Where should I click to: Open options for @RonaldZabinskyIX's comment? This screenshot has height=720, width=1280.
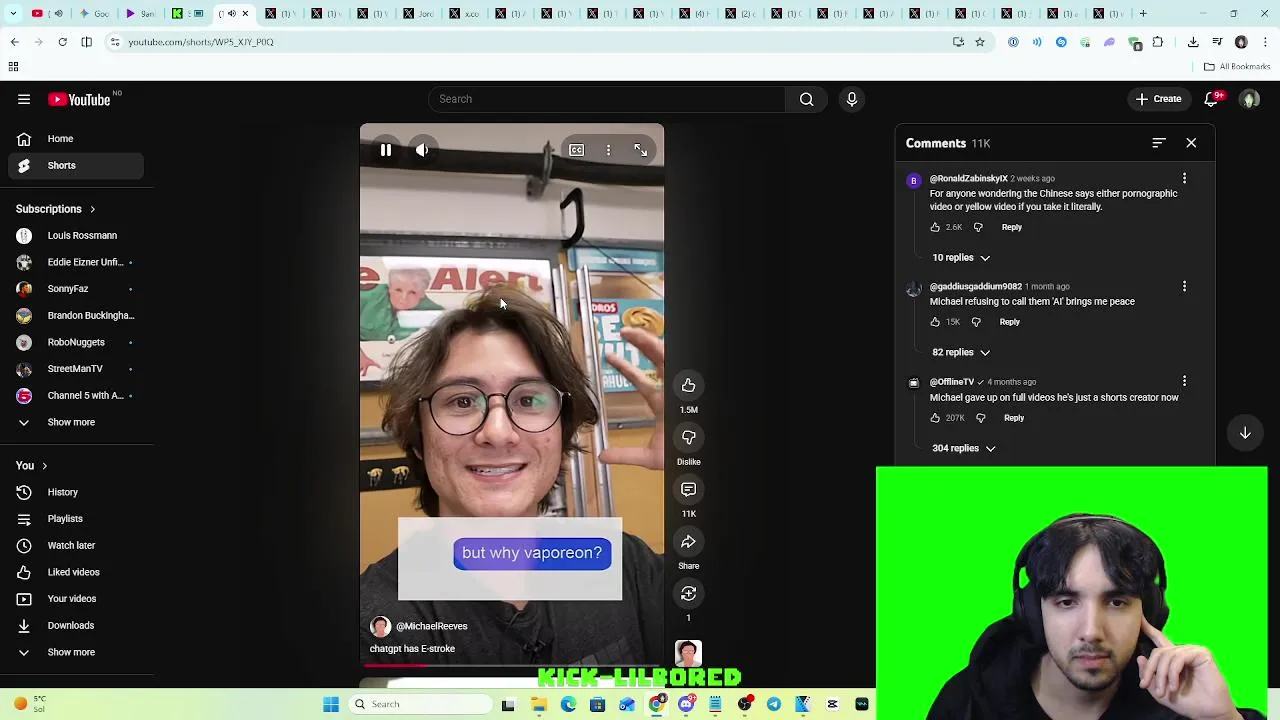tap(1184, 178)
